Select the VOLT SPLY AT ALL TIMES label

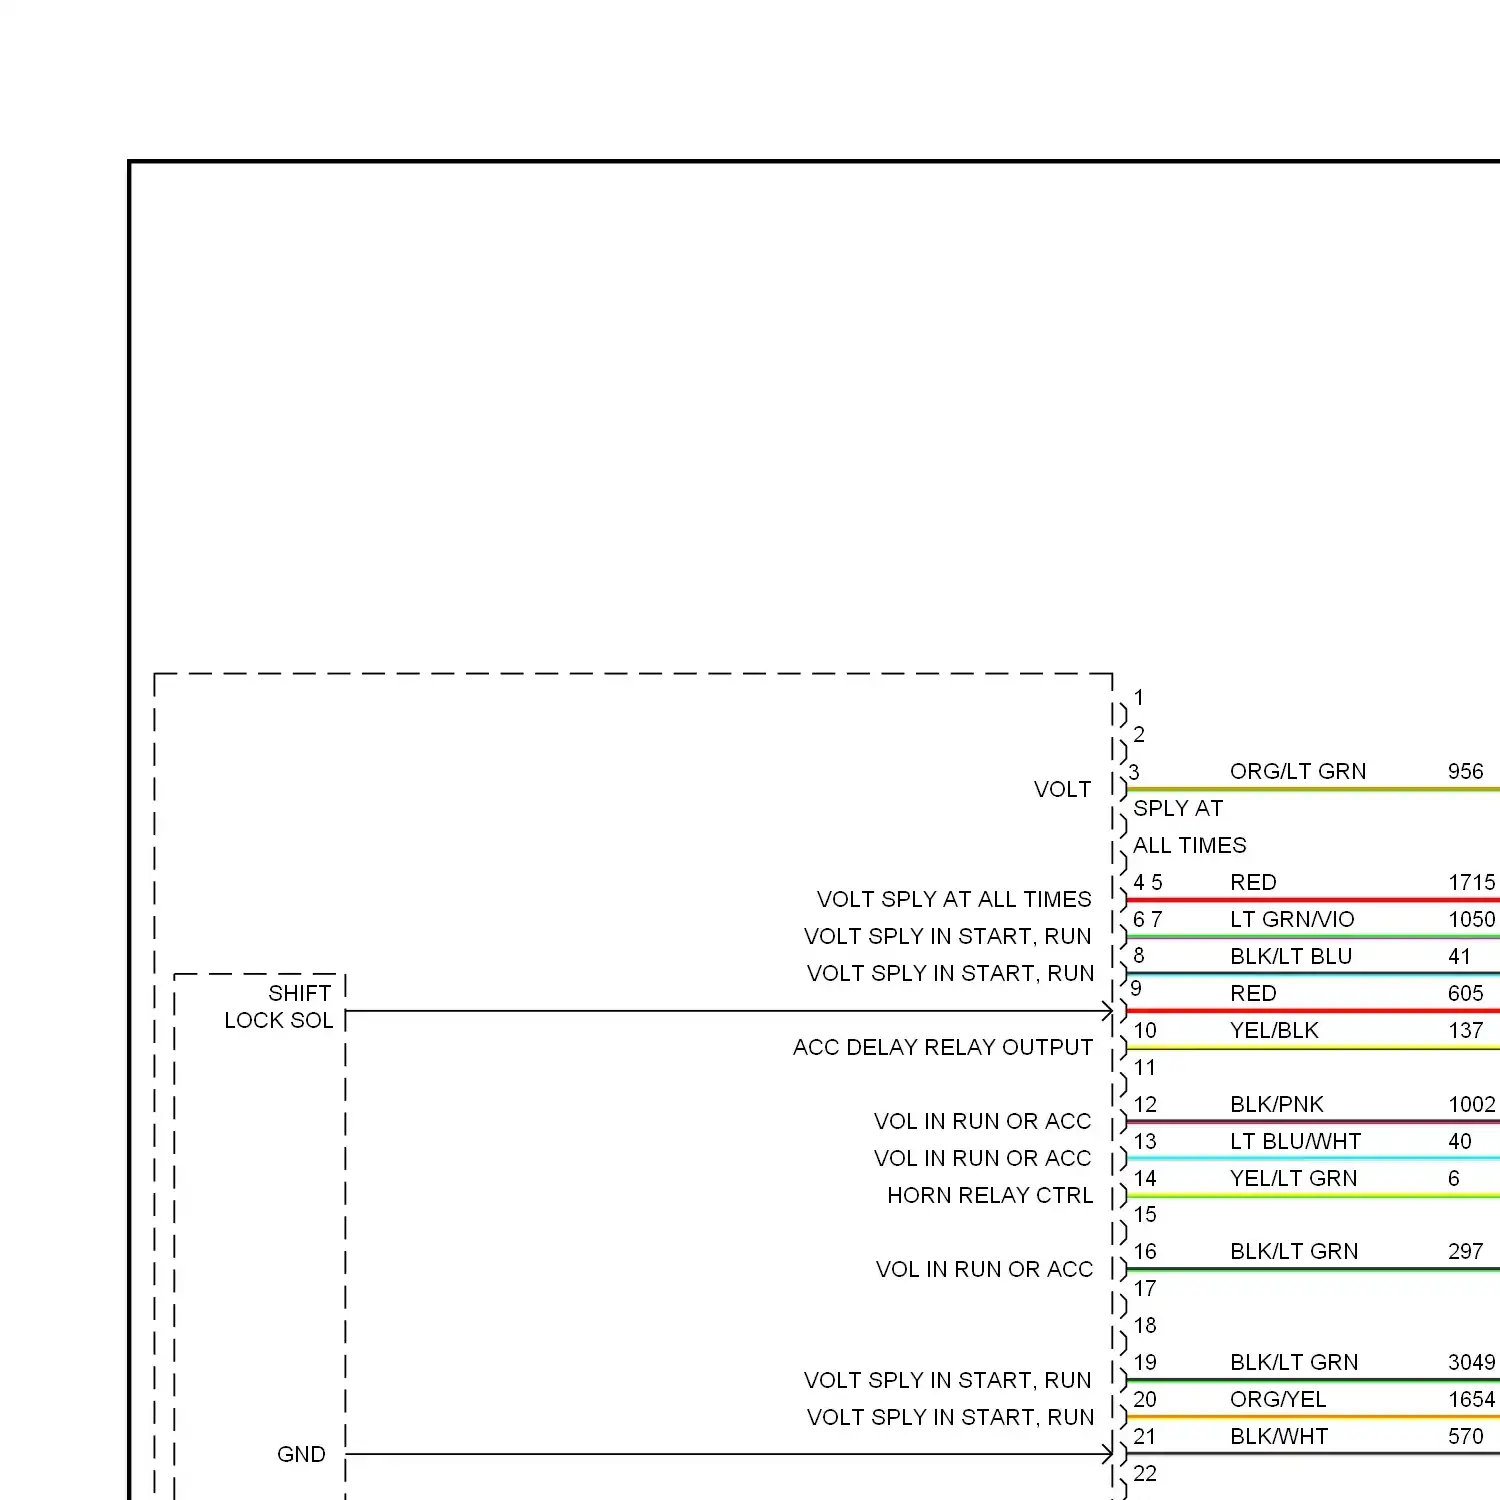pos(954,899)
